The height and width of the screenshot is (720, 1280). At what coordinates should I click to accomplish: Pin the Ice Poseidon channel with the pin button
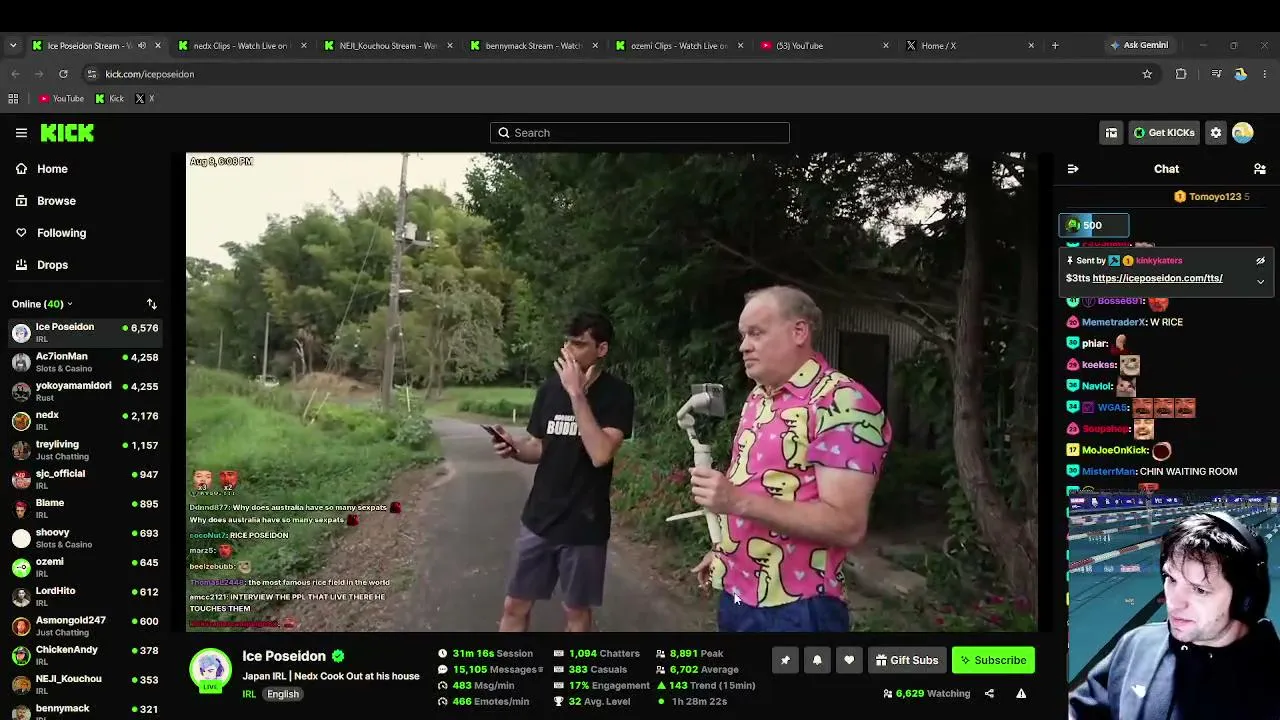(785, 660)
